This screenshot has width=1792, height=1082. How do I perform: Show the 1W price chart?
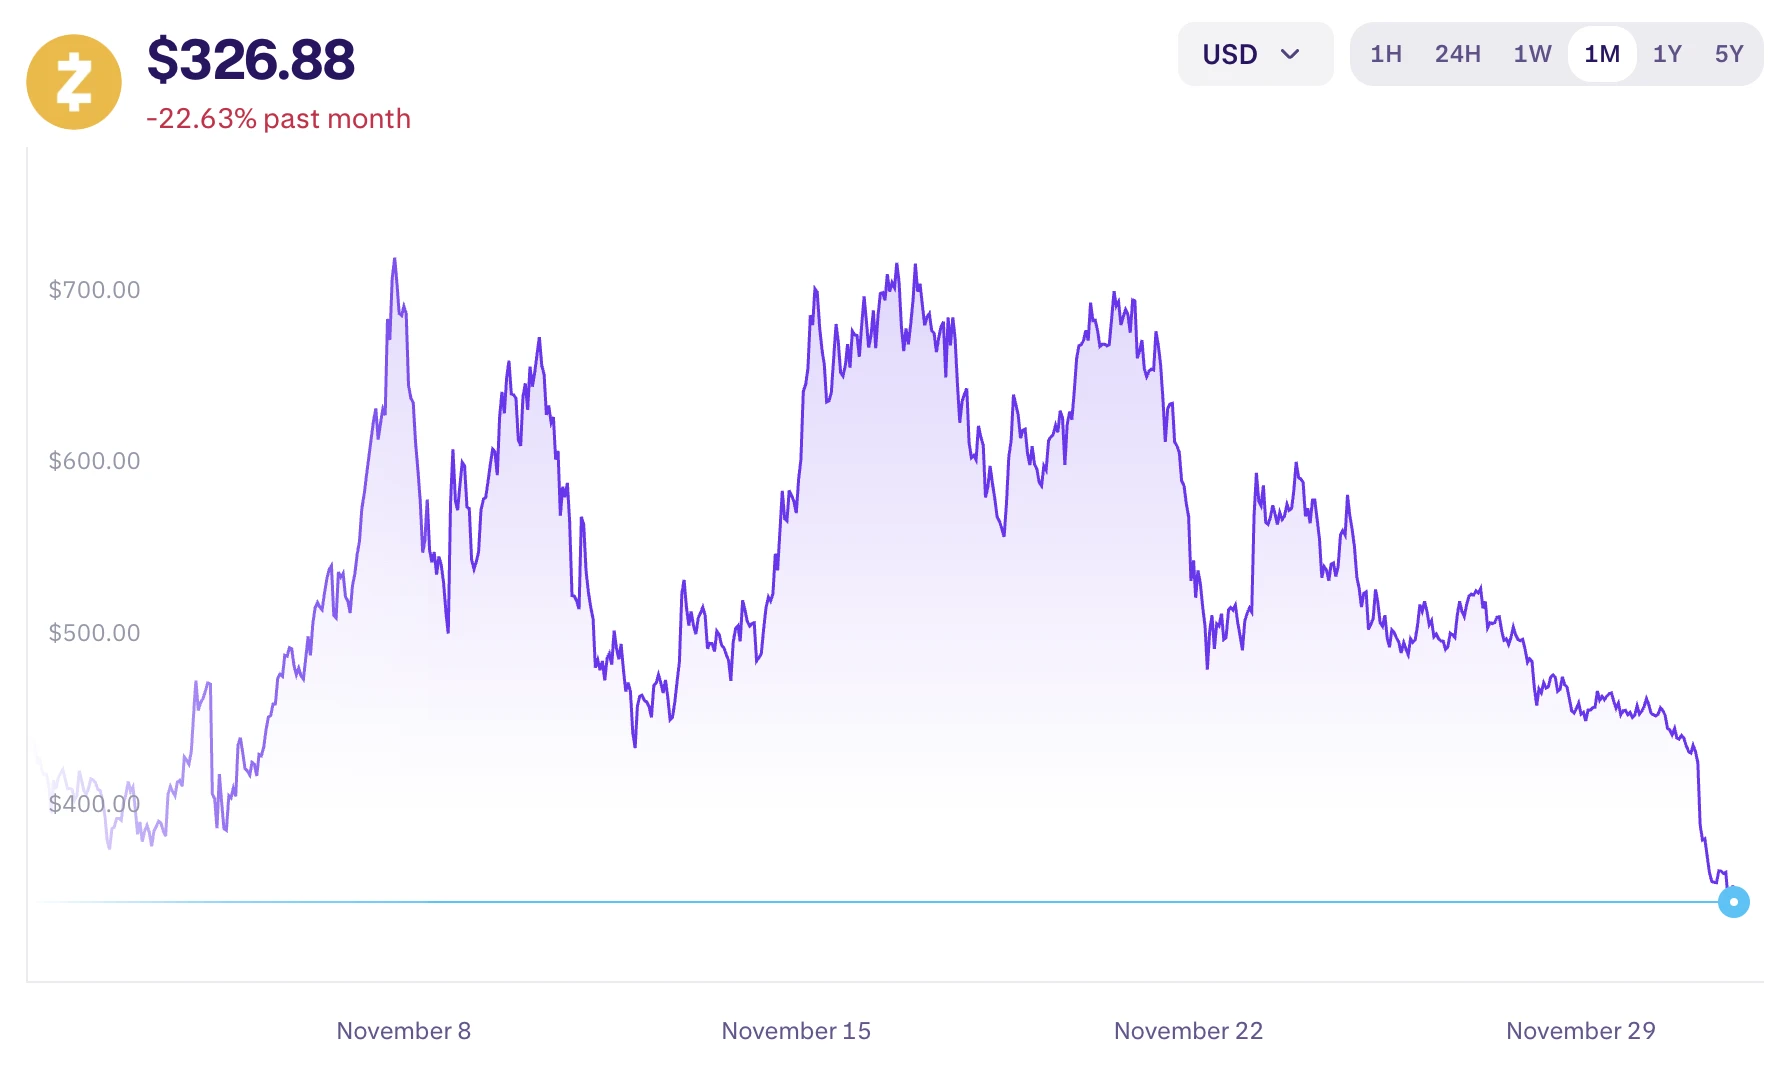coord(1532,54)
